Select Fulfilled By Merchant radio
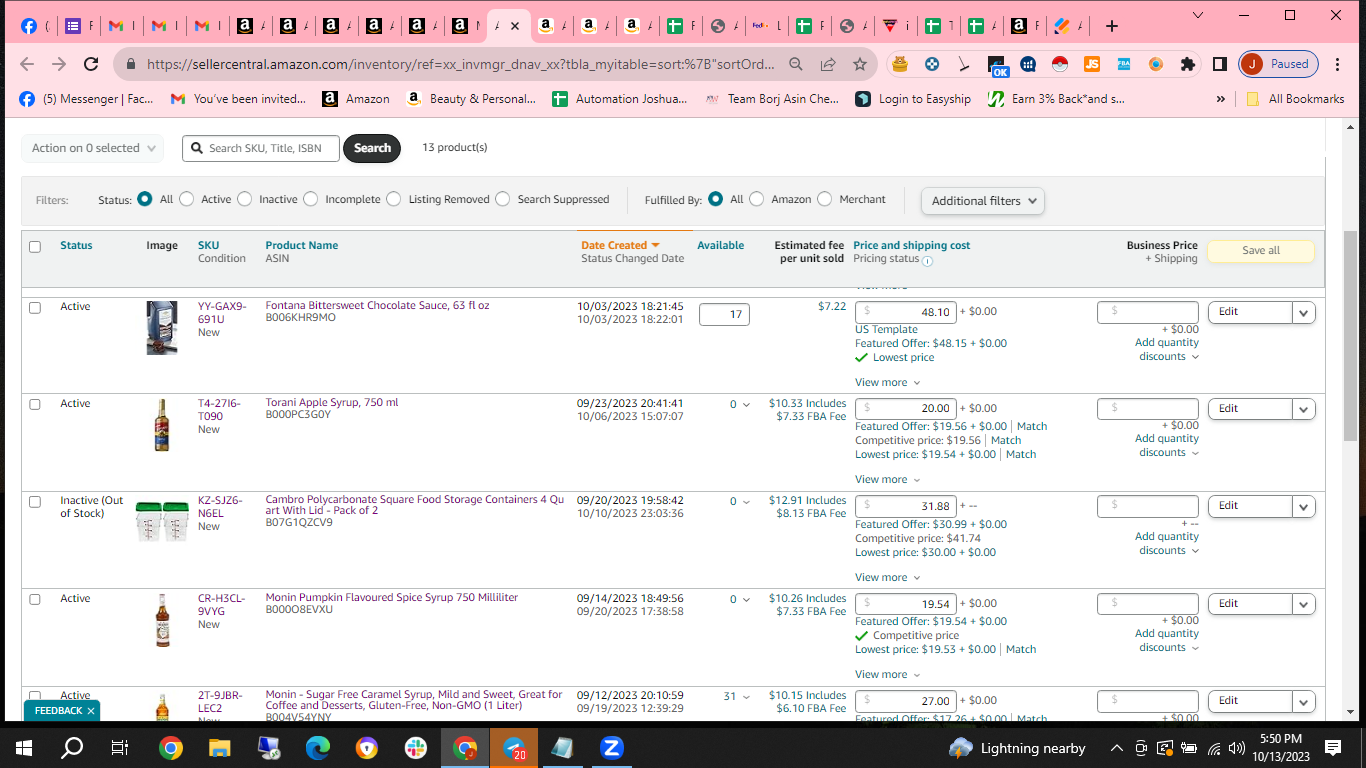Viewport: 1366px width, 768px height. pos(825,199)
